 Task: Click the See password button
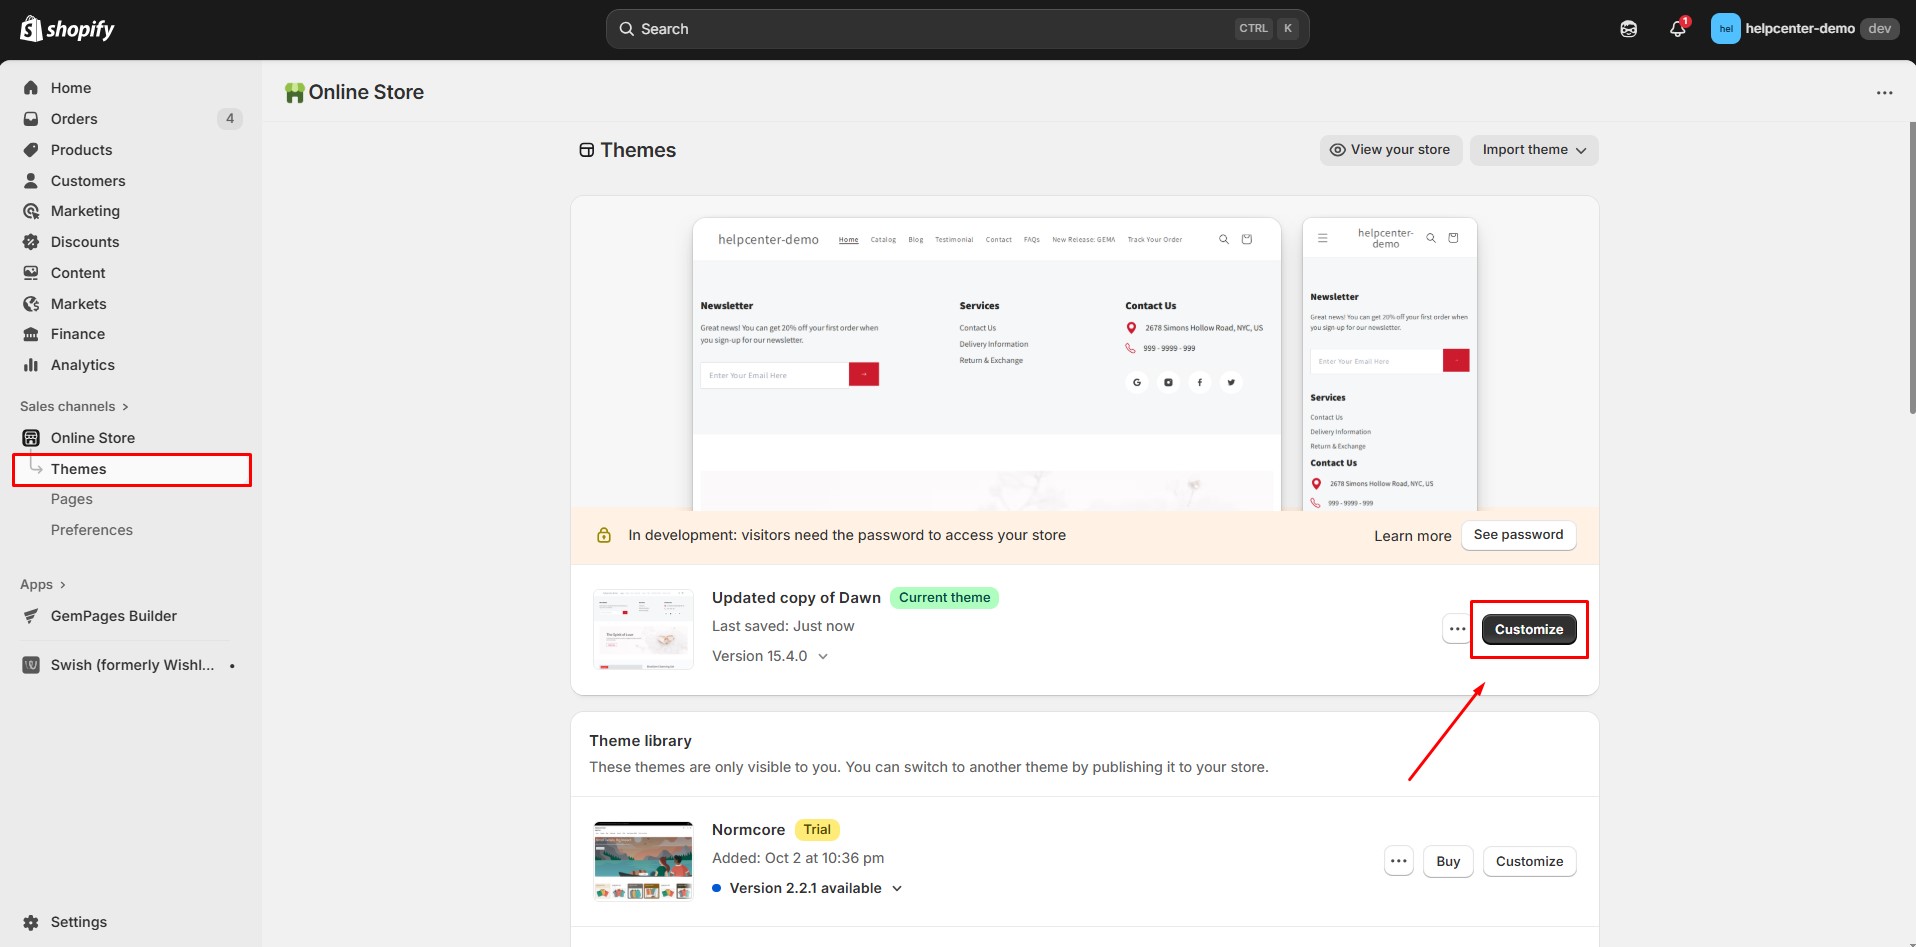pyautogui.click(x=1518, y=535)
